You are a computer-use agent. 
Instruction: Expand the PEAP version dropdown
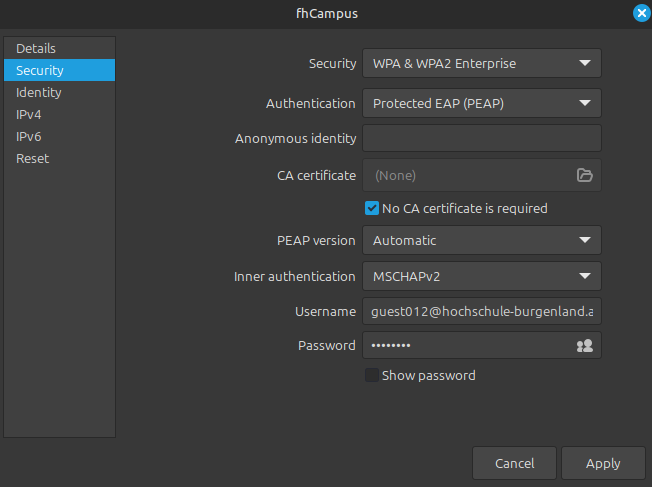click(x=482, y=240)
